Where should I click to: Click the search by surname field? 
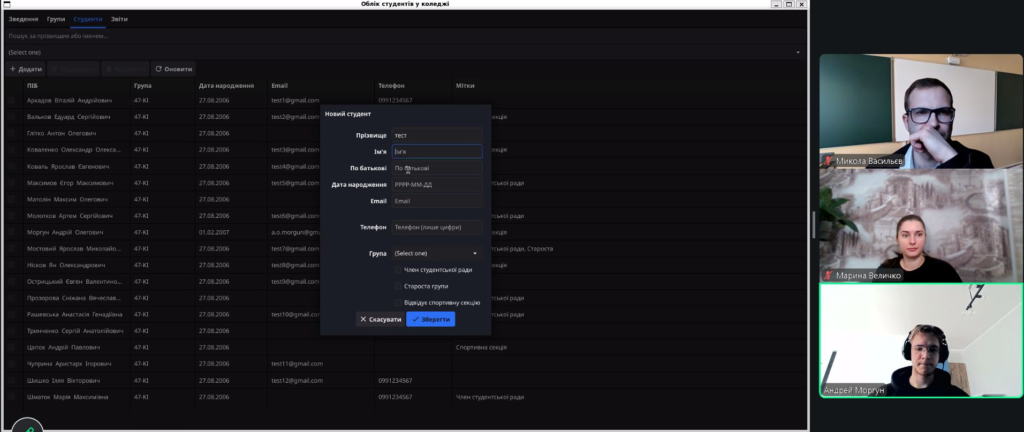pos(400,36)
